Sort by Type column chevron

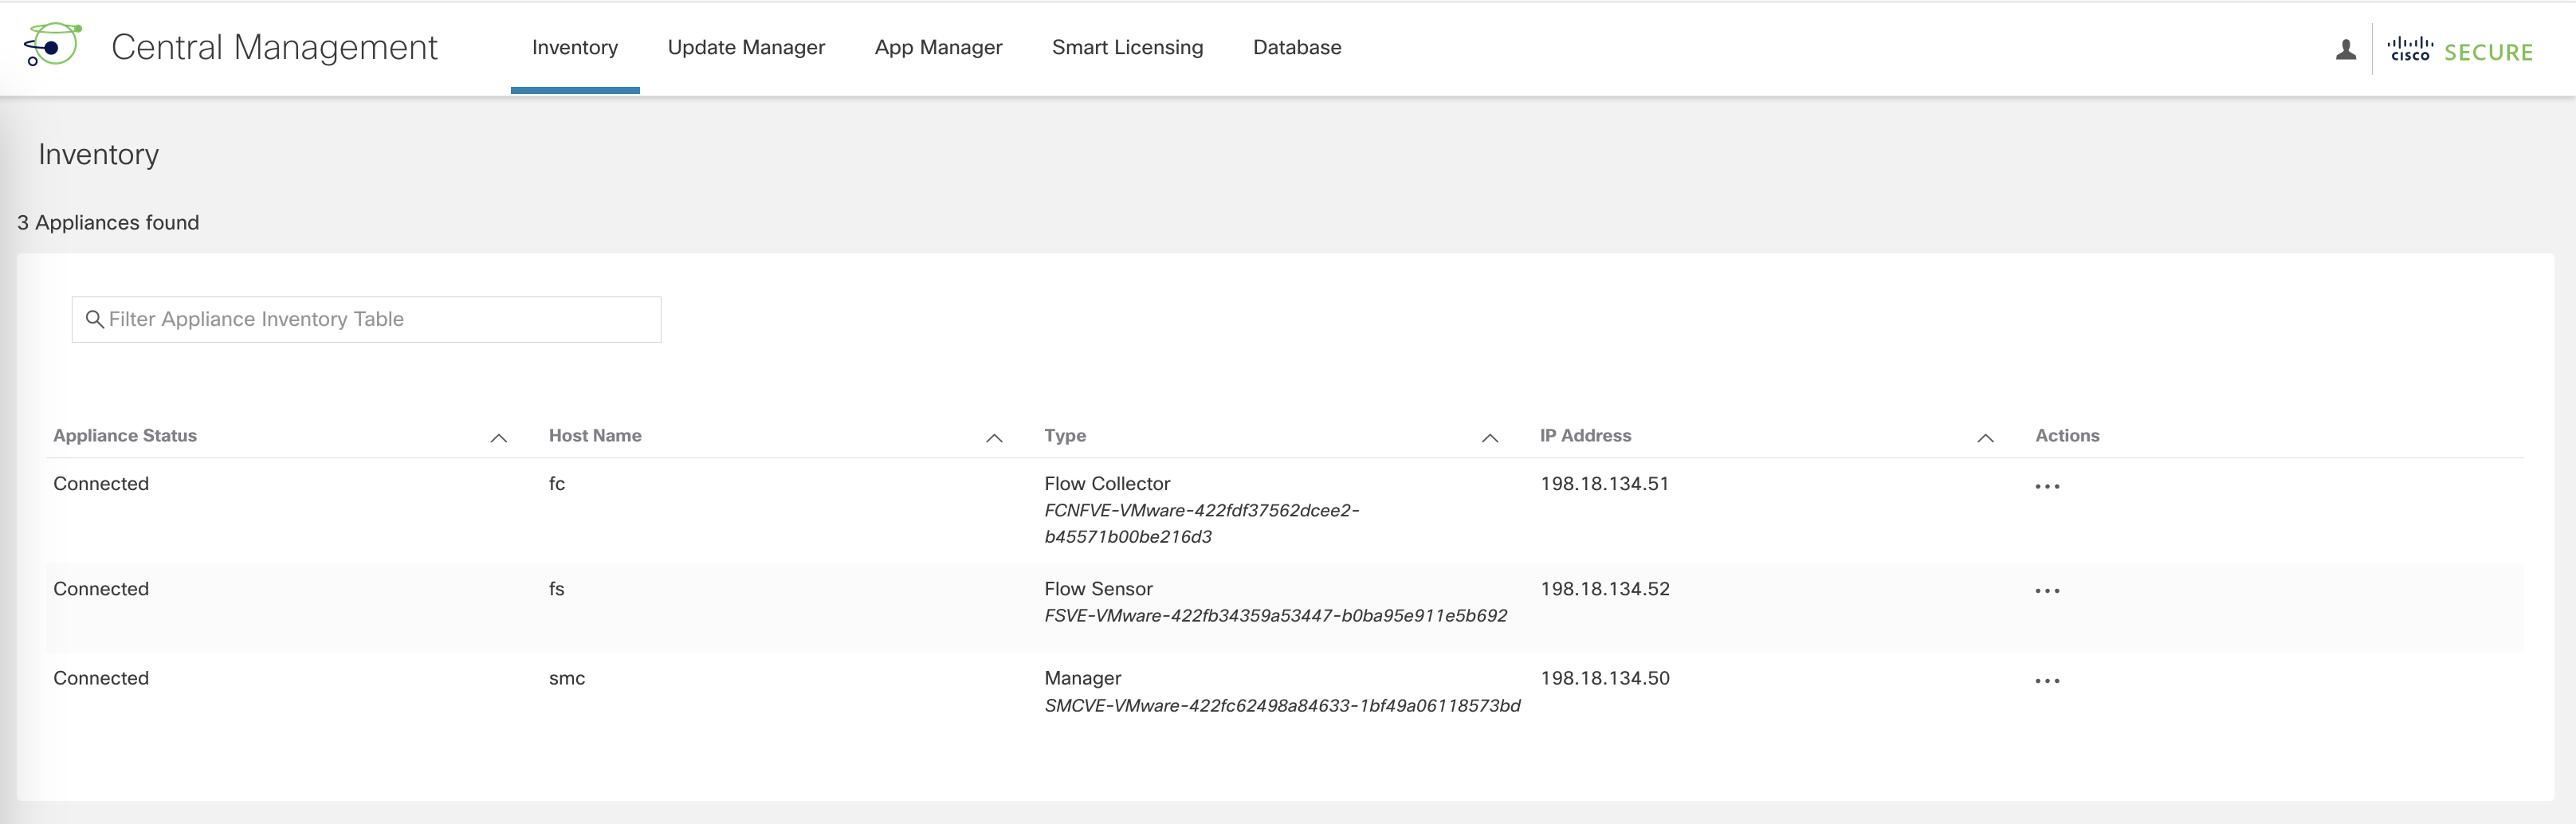[x=1489, y=438]
